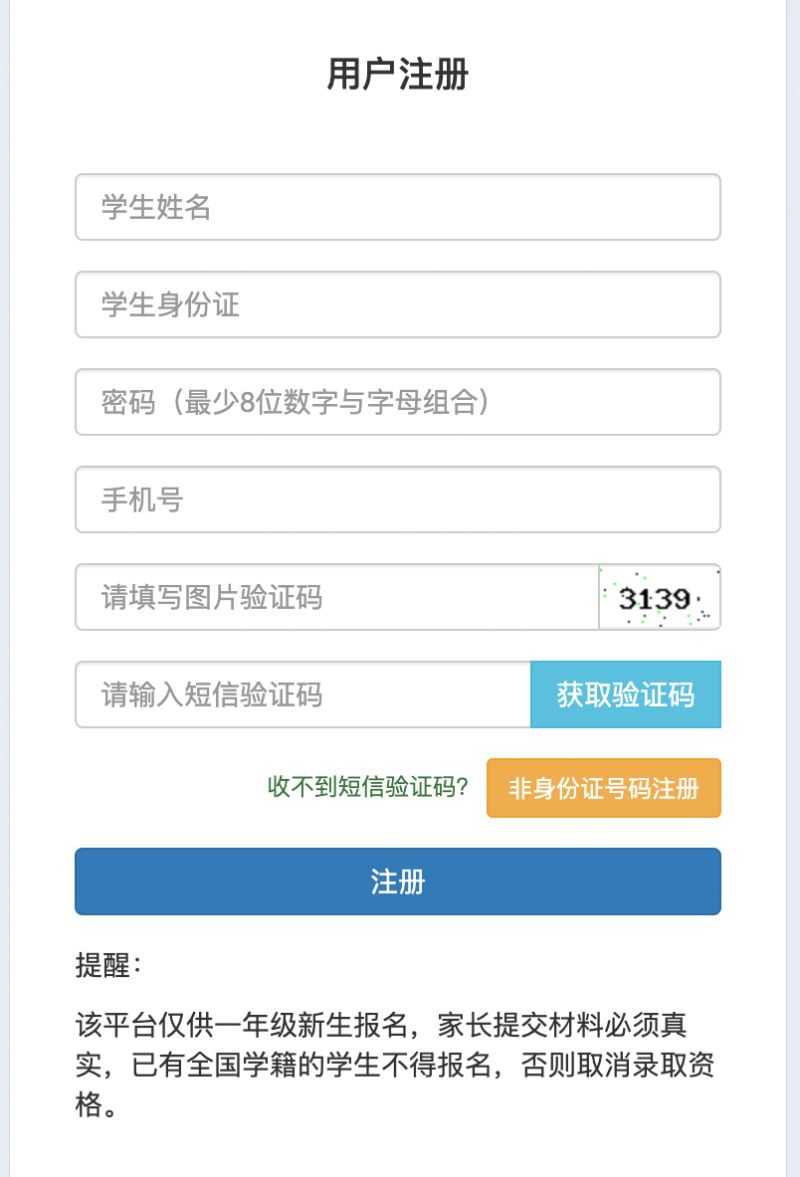
Task: Click the 手机号 phone number field
Action: click(398, 500)
